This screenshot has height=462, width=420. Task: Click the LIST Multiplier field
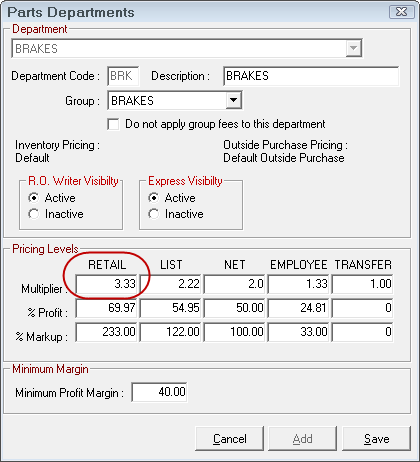170,284
